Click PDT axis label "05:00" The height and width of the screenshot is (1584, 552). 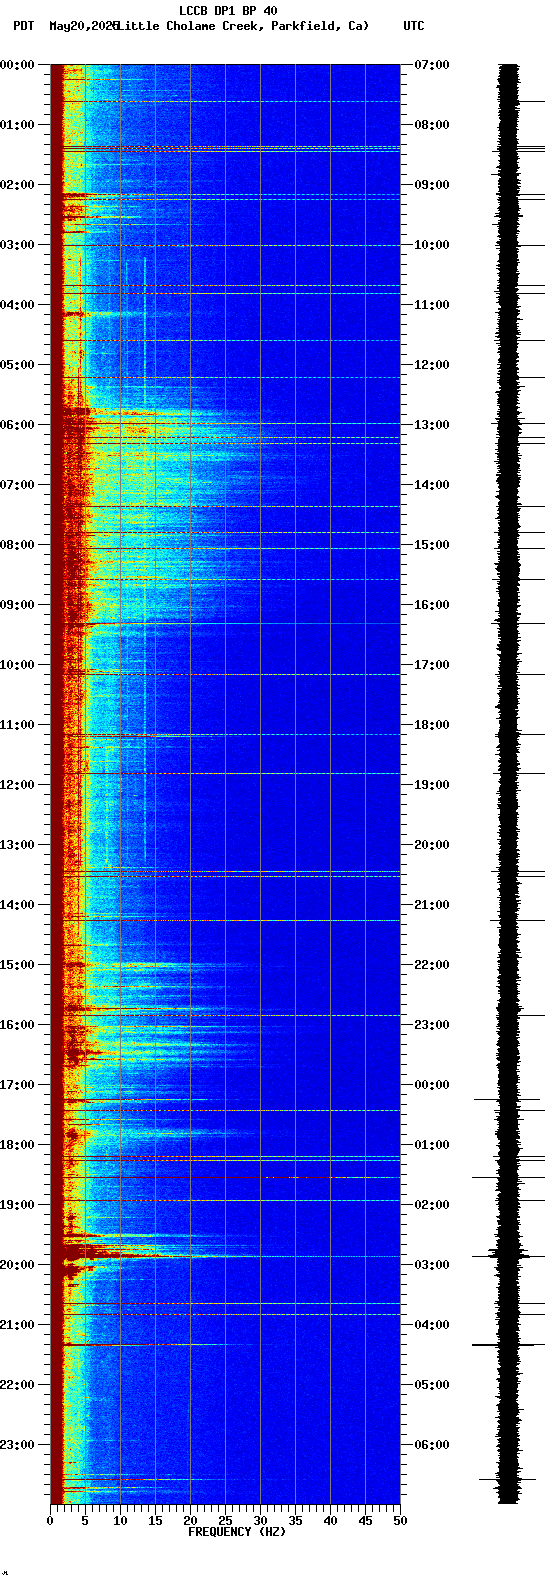pos(17,365)
